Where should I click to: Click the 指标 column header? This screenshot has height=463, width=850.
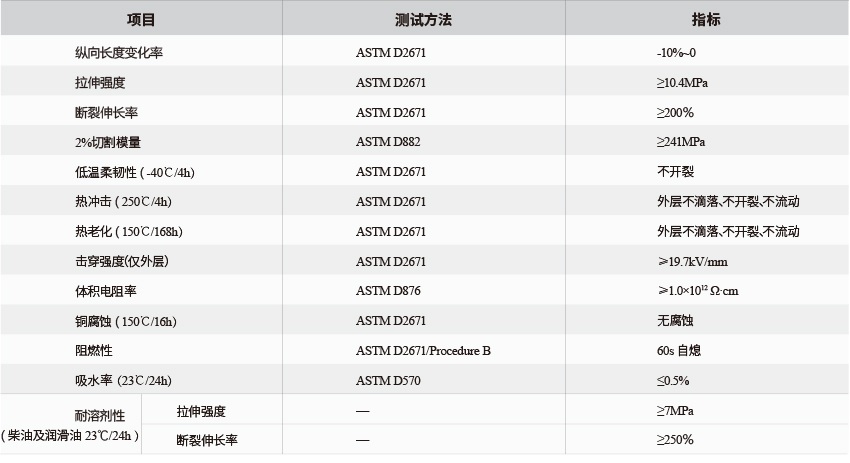pyautogui.click(x=706, y=20)
